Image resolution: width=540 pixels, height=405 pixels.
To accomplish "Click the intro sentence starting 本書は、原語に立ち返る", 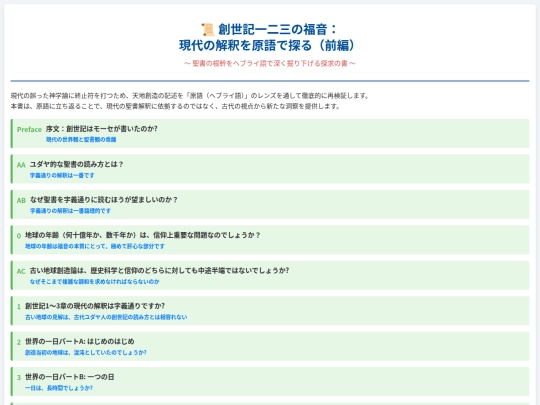I will pyautogui.click(x=175, y=106).
